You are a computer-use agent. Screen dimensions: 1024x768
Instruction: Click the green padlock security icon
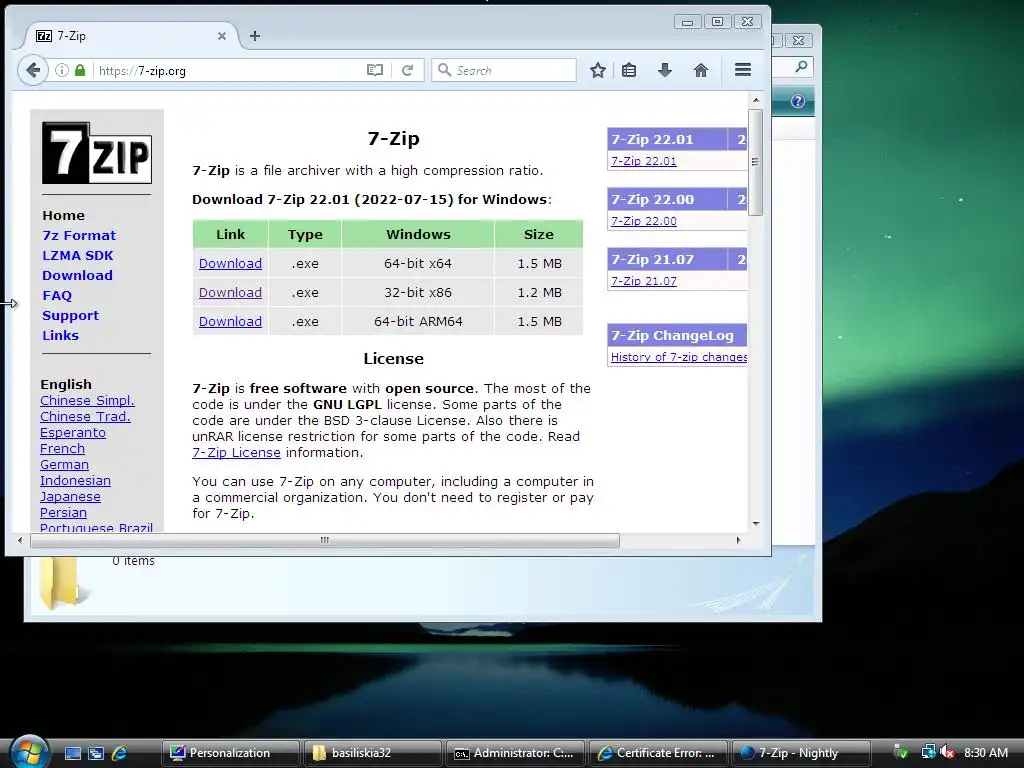click(x=80, y=70)
